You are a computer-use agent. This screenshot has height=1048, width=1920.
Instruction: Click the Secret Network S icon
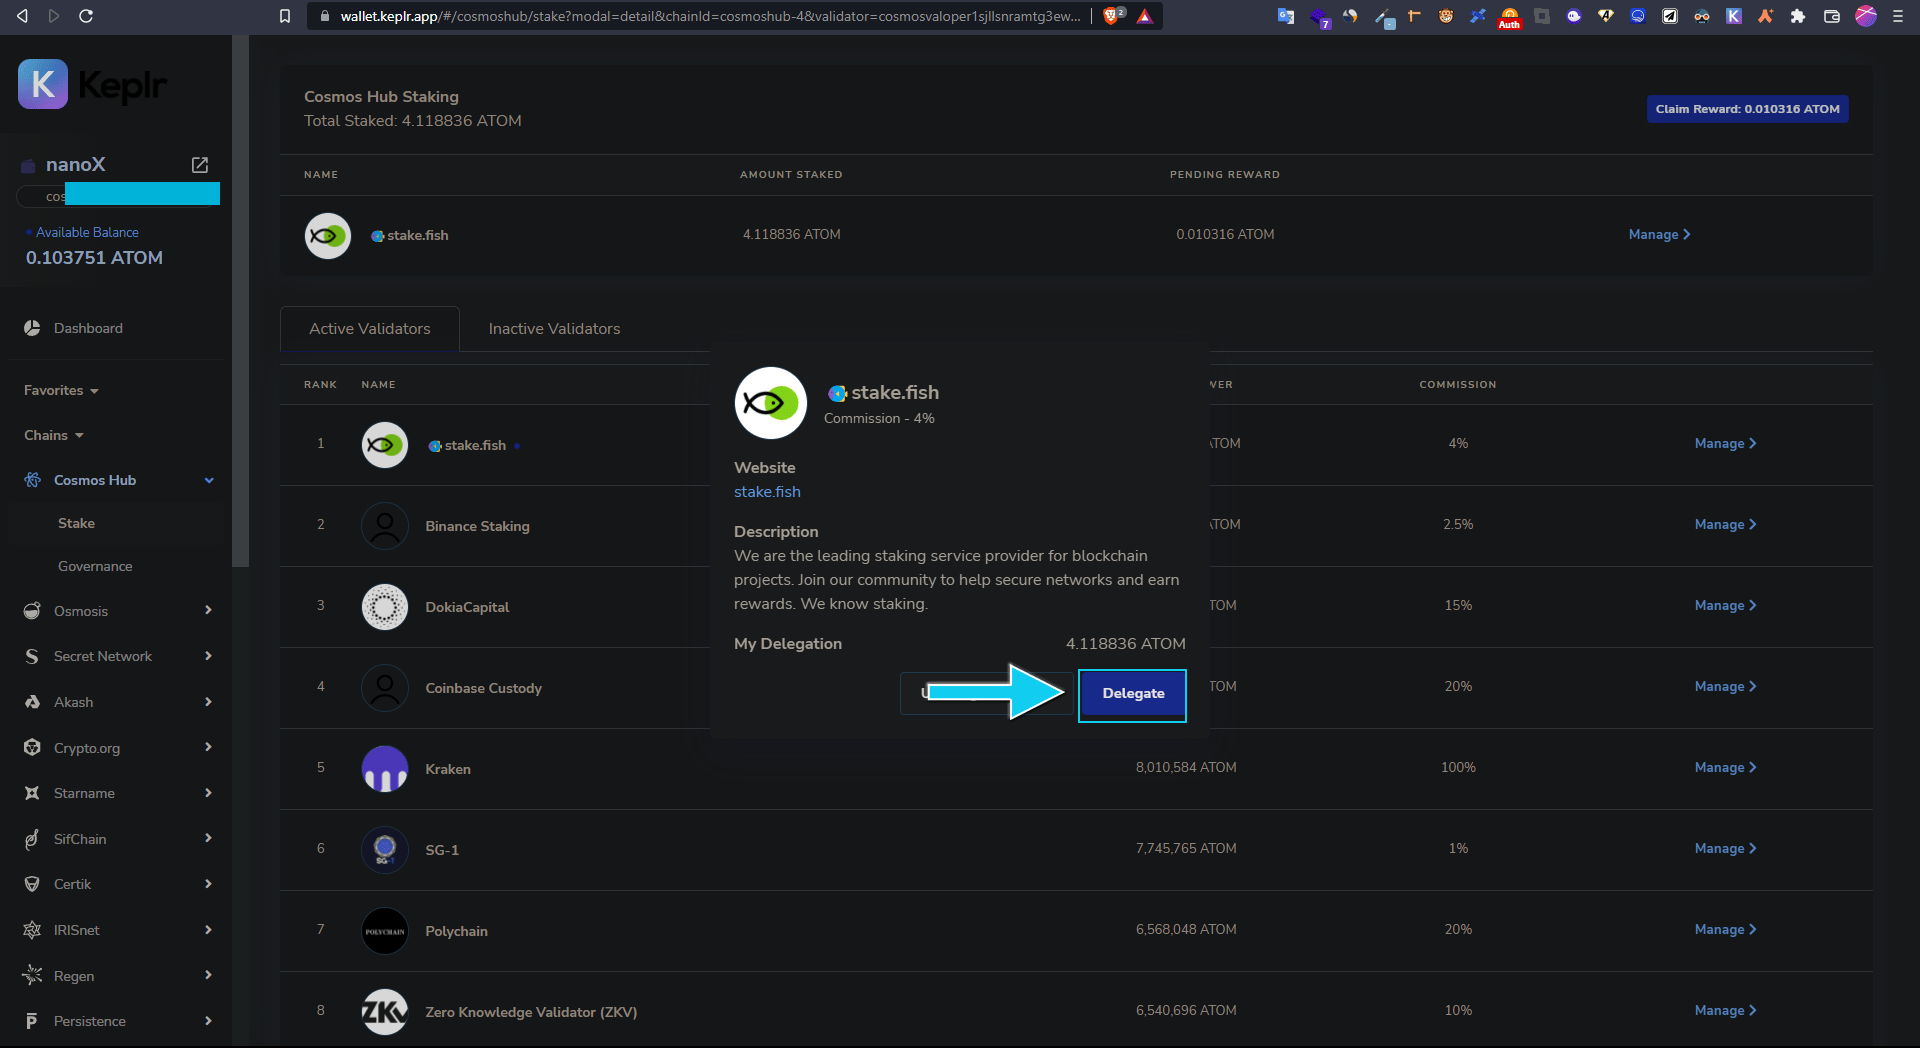click(x=32, y=656)
